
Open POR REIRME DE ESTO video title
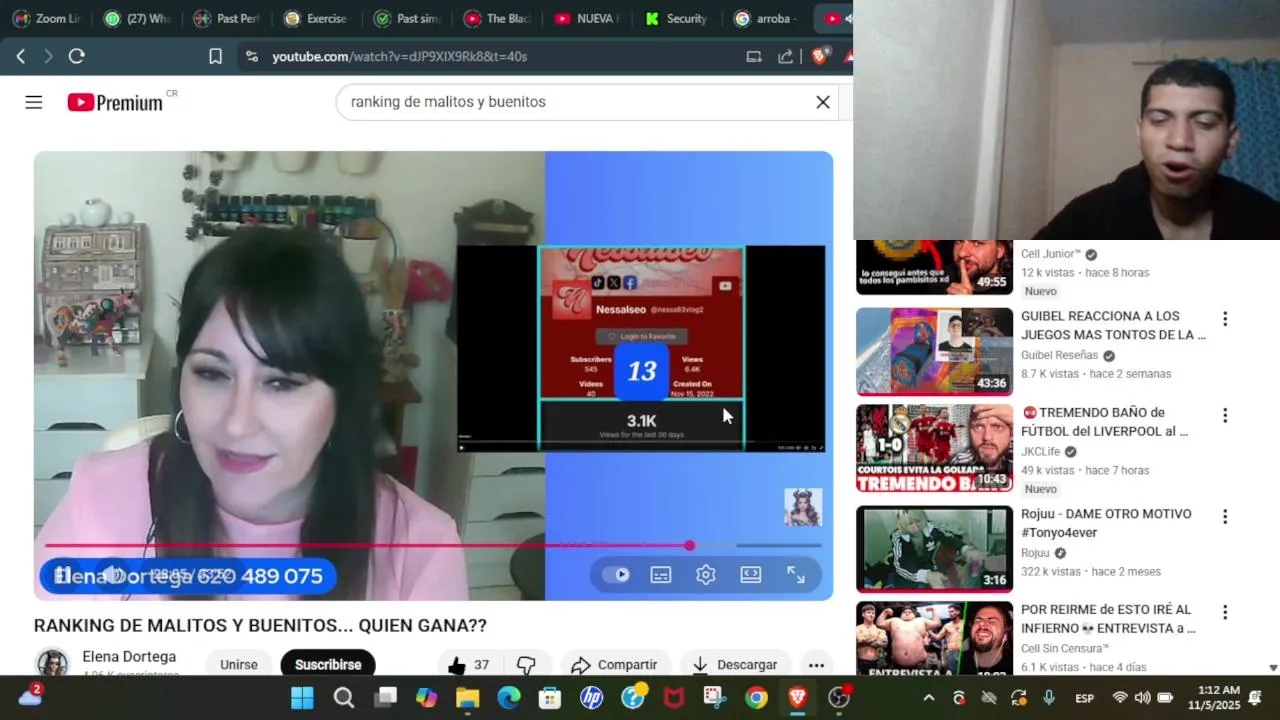tap(1108, 619)
